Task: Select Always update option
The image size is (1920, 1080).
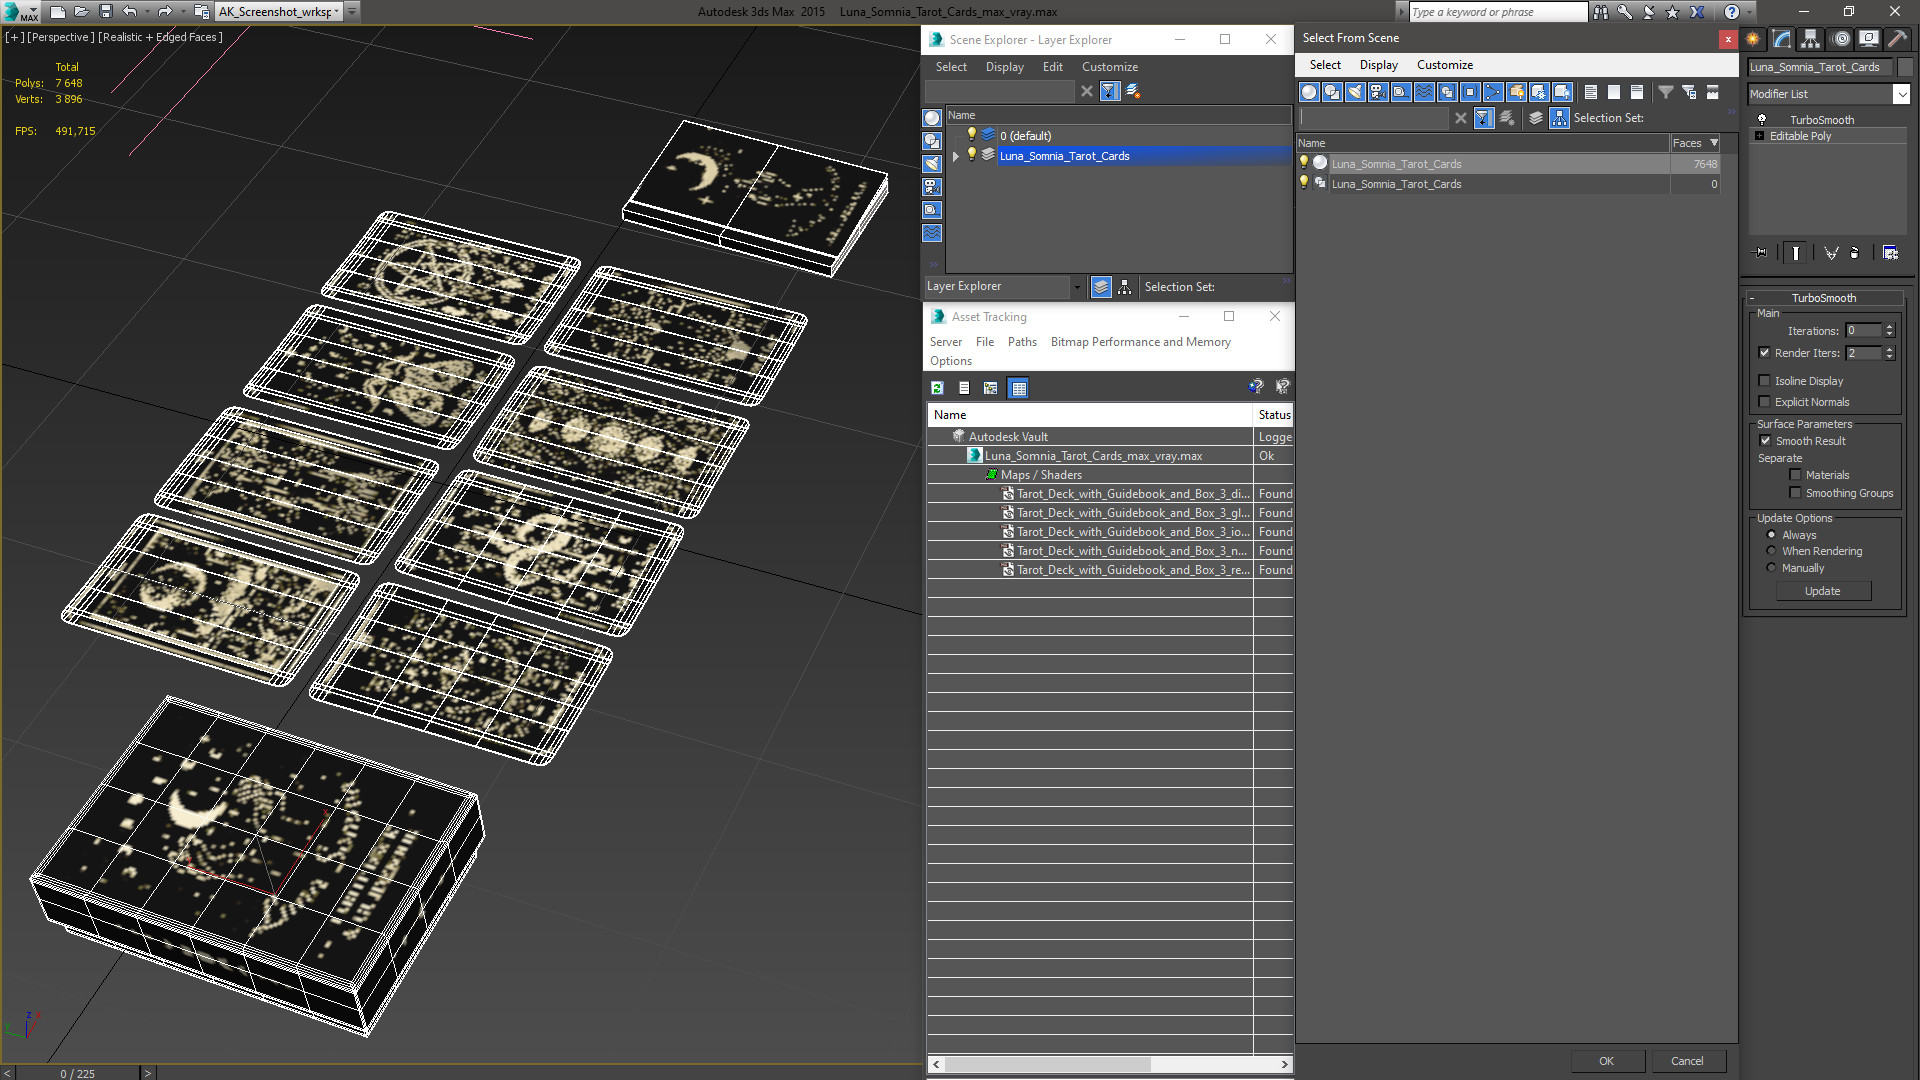Action: pos(1771,535)
